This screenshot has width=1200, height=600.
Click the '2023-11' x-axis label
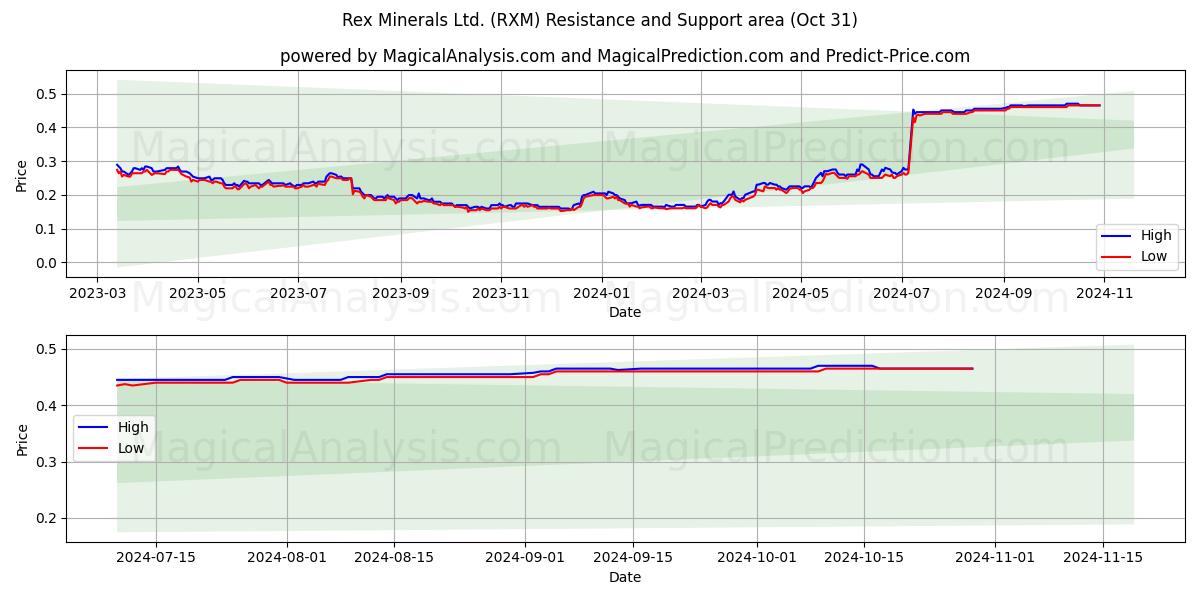501,294
